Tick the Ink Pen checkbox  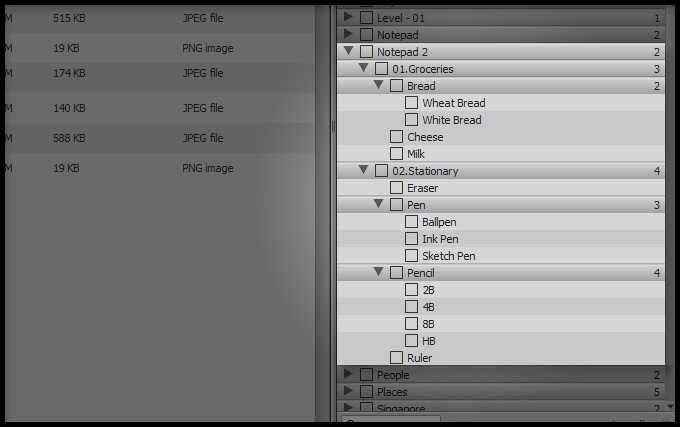tap(412, 239)
